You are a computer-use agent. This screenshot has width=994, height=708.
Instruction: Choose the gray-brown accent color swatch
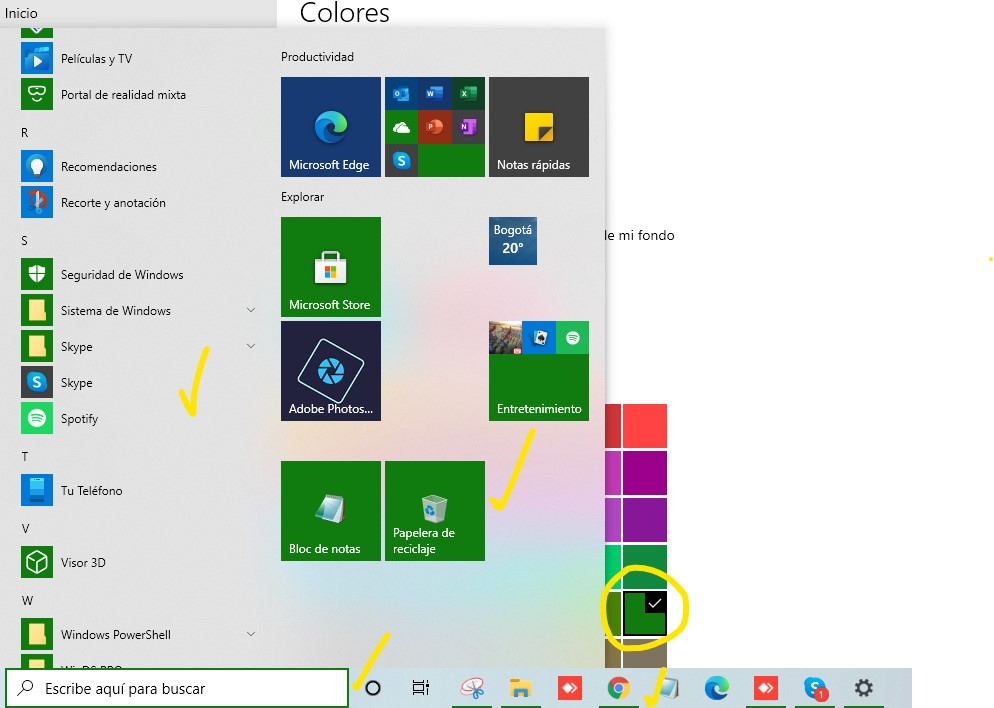645,653
